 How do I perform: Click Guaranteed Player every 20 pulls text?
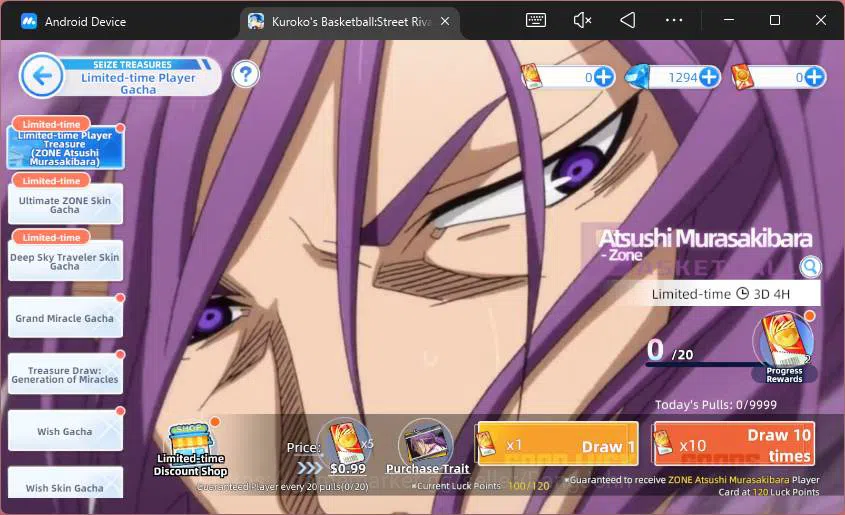pyautogui.click(x=282, y=486)
